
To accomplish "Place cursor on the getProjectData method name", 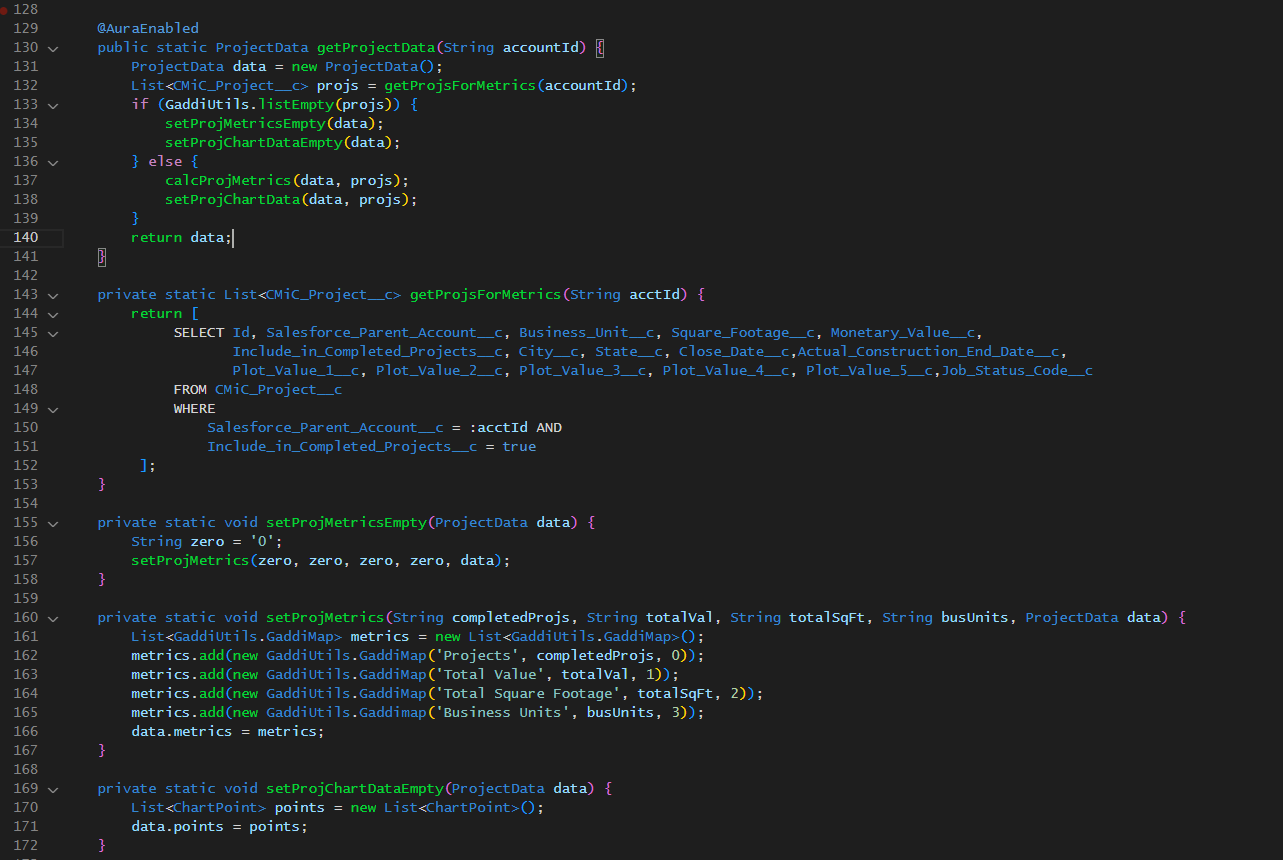I will (x=376, y=47).
